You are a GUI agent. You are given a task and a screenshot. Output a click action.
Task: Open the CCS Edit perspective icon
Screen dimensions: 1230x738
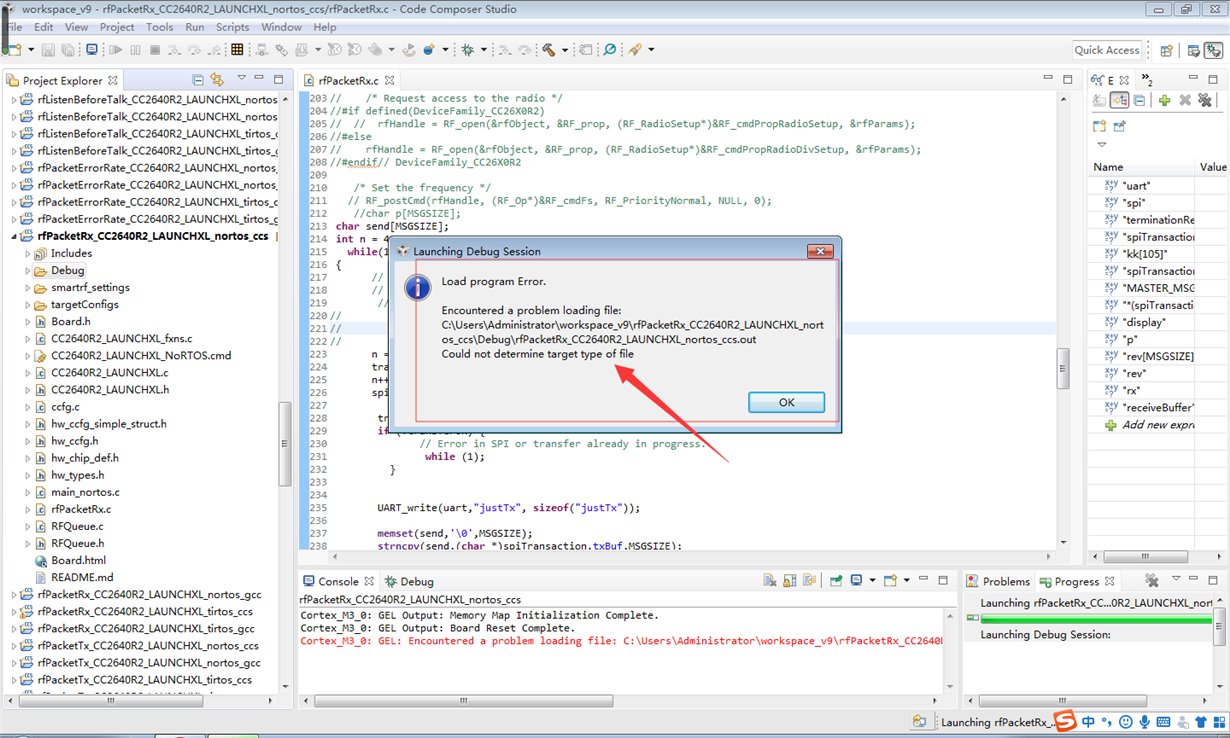(1193, 50)
